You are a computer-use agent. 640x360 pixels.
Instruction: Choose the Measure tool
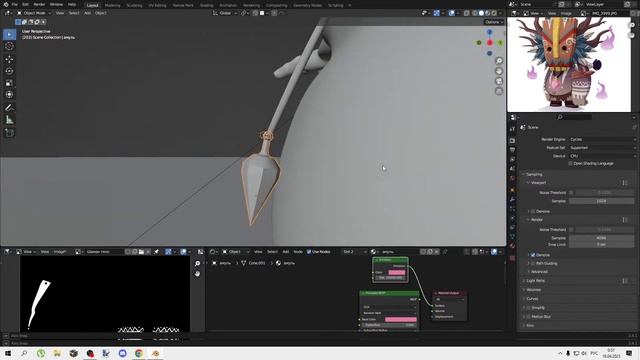(x=9, y=120)
